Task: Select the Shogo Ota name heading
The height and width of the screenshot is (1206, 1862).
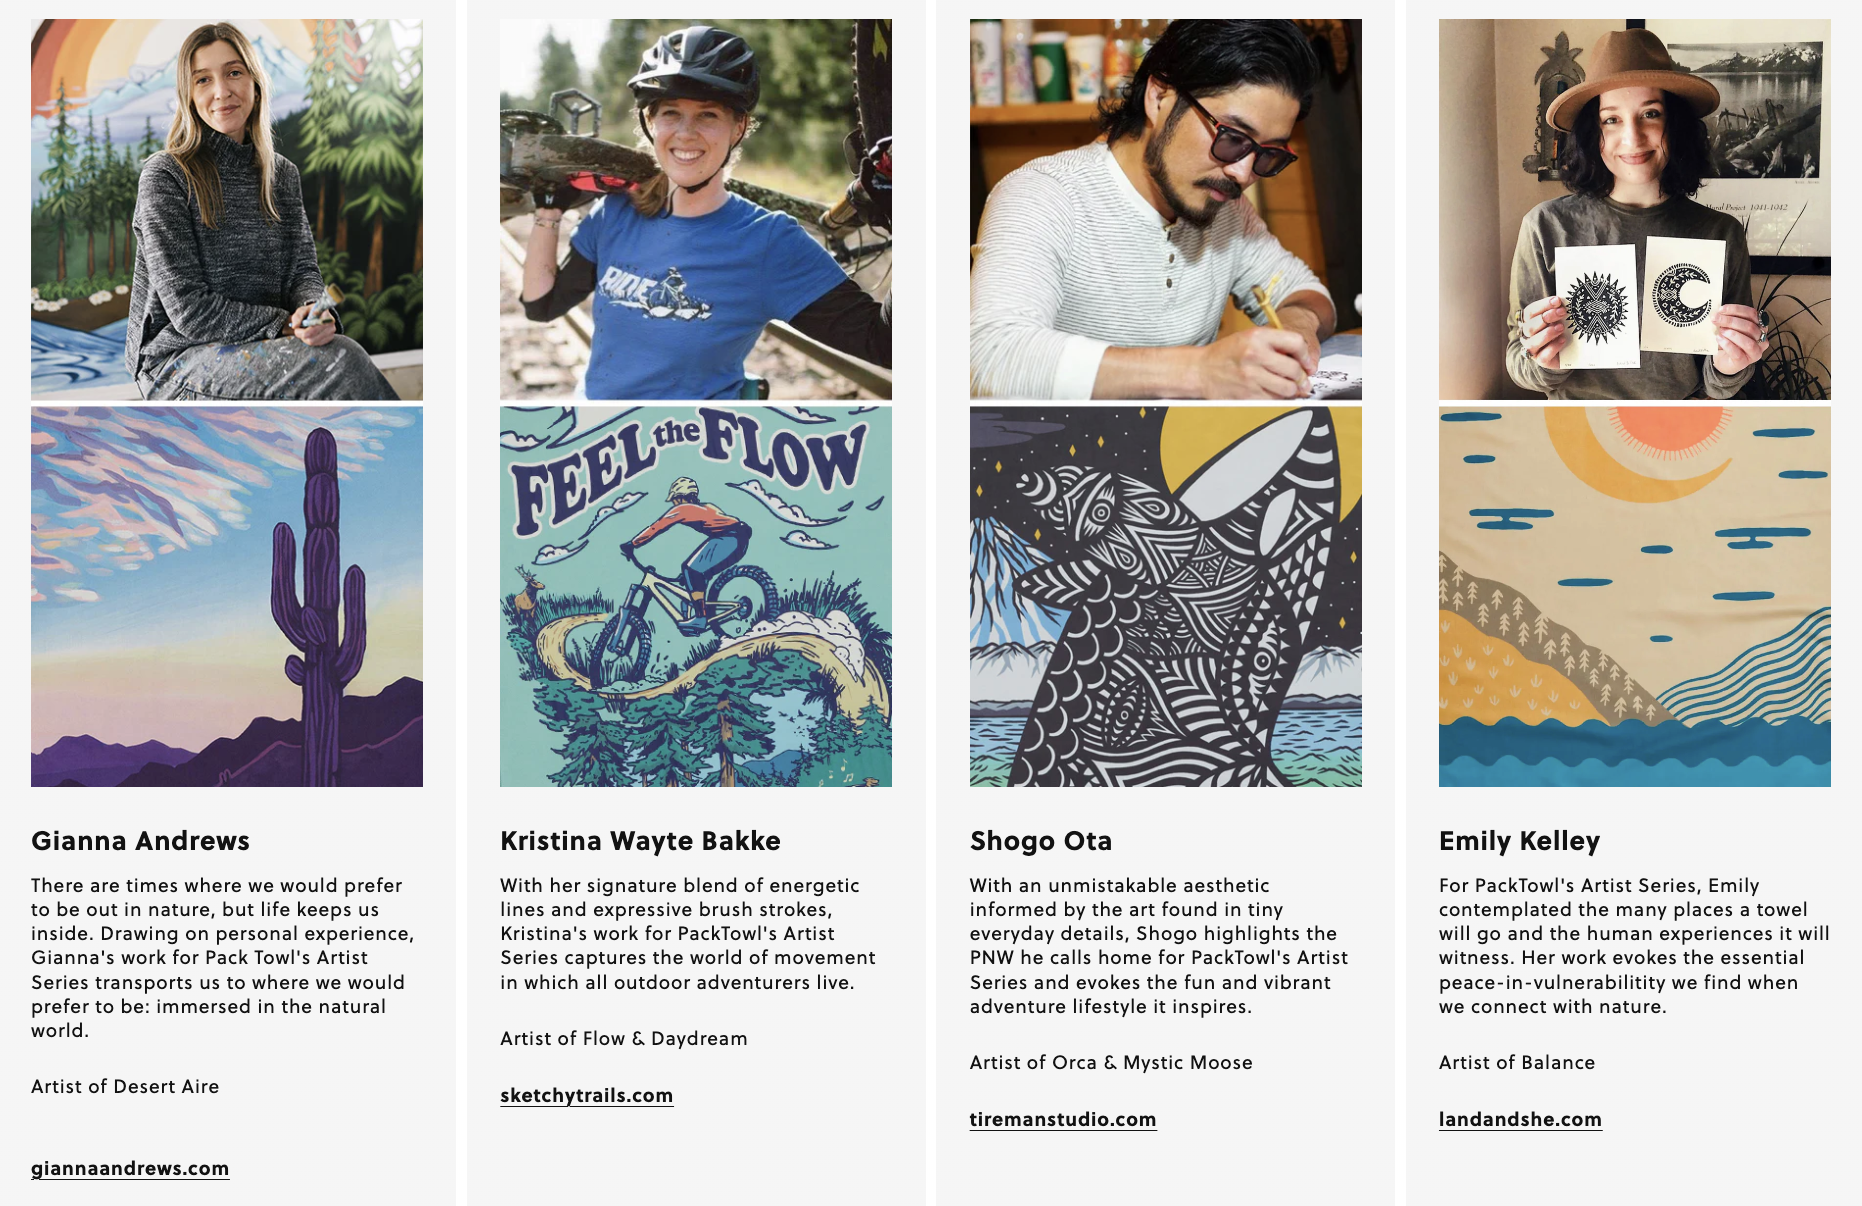Action: tap(1041, 841)
